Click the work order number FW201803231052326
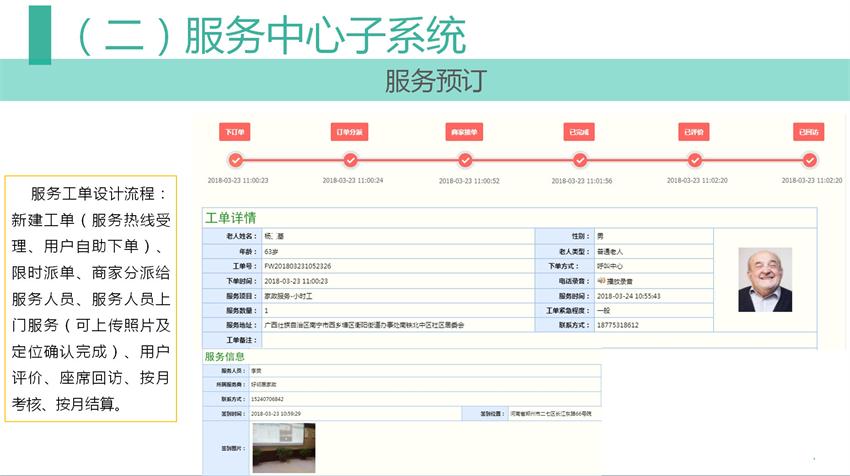The width and height of the screenshot is (850, 476). [297, 267]
